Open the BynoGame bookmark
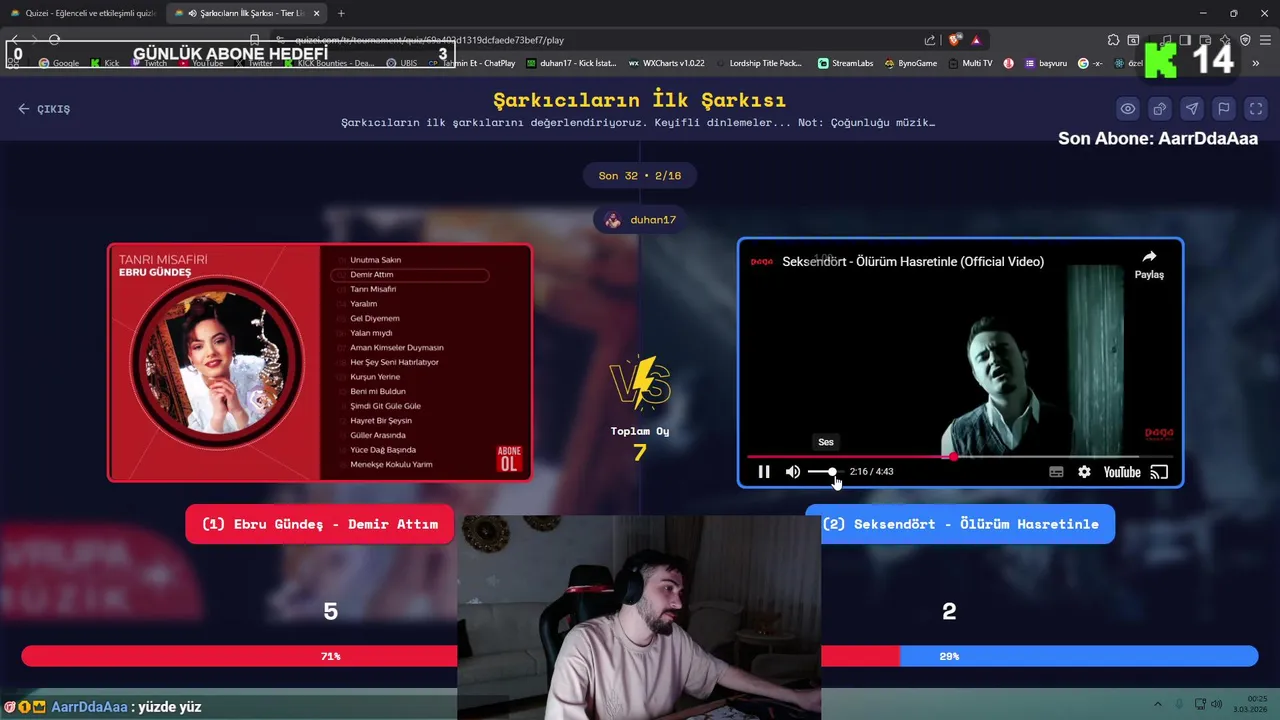The image size is (1280, 720). [910, 63]
